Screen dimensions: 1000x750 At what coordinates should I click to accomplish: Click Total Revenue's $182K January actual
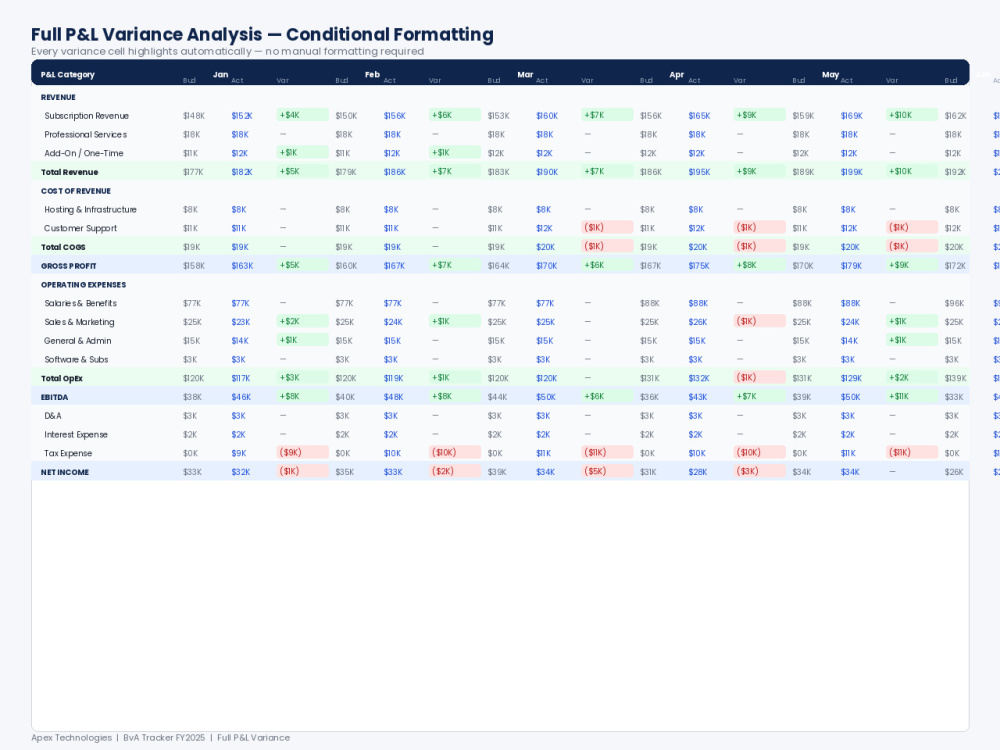242,172
